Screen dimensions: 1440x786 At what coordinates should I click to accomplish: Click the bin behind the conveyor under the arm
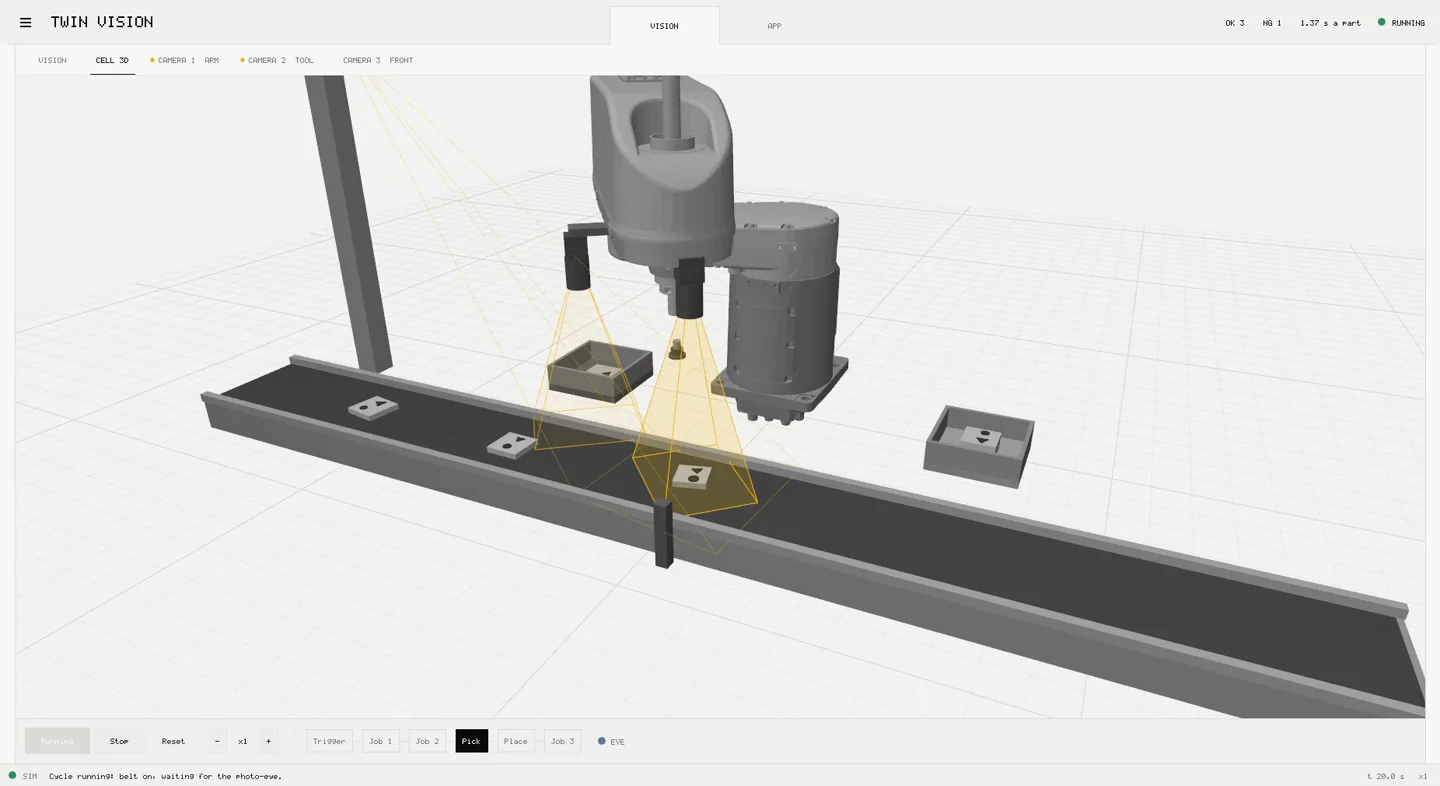(599, 371)
